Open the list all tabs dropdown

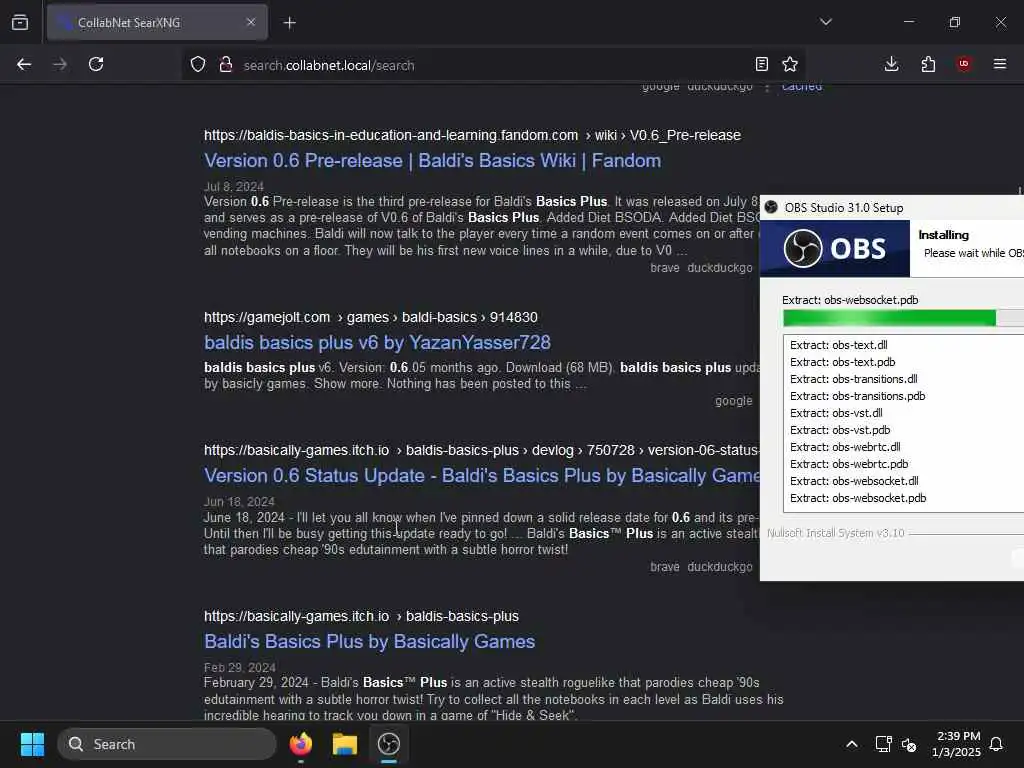(x=825, y=22)
